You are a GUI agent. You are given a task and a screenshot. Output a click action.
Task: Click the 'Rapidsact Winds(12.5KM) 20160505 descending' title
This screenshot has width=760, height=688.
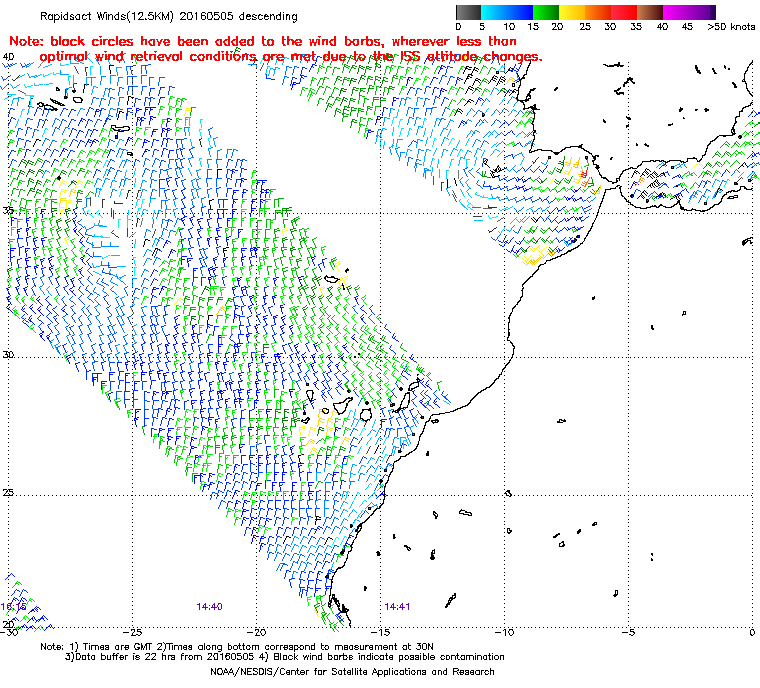tap(169, 16)
